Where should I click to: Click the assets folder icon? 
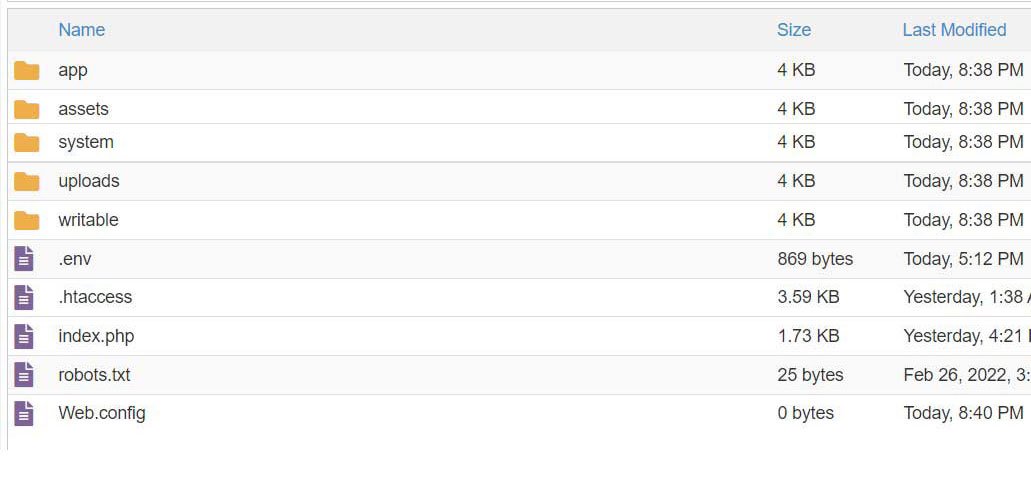27,109
